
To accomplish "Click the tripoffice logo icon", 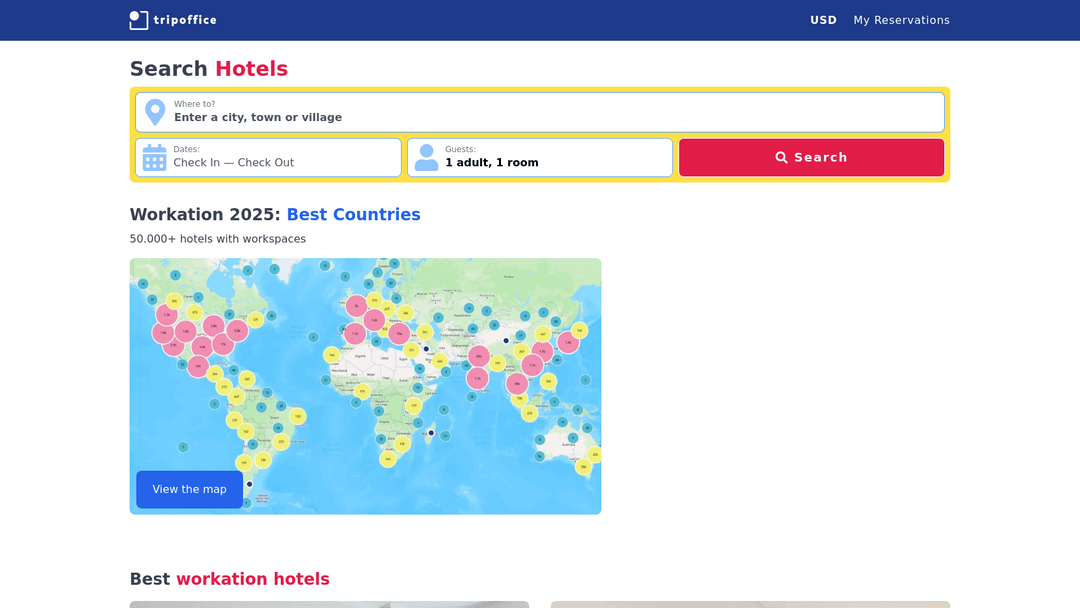I will click(138, 20).
